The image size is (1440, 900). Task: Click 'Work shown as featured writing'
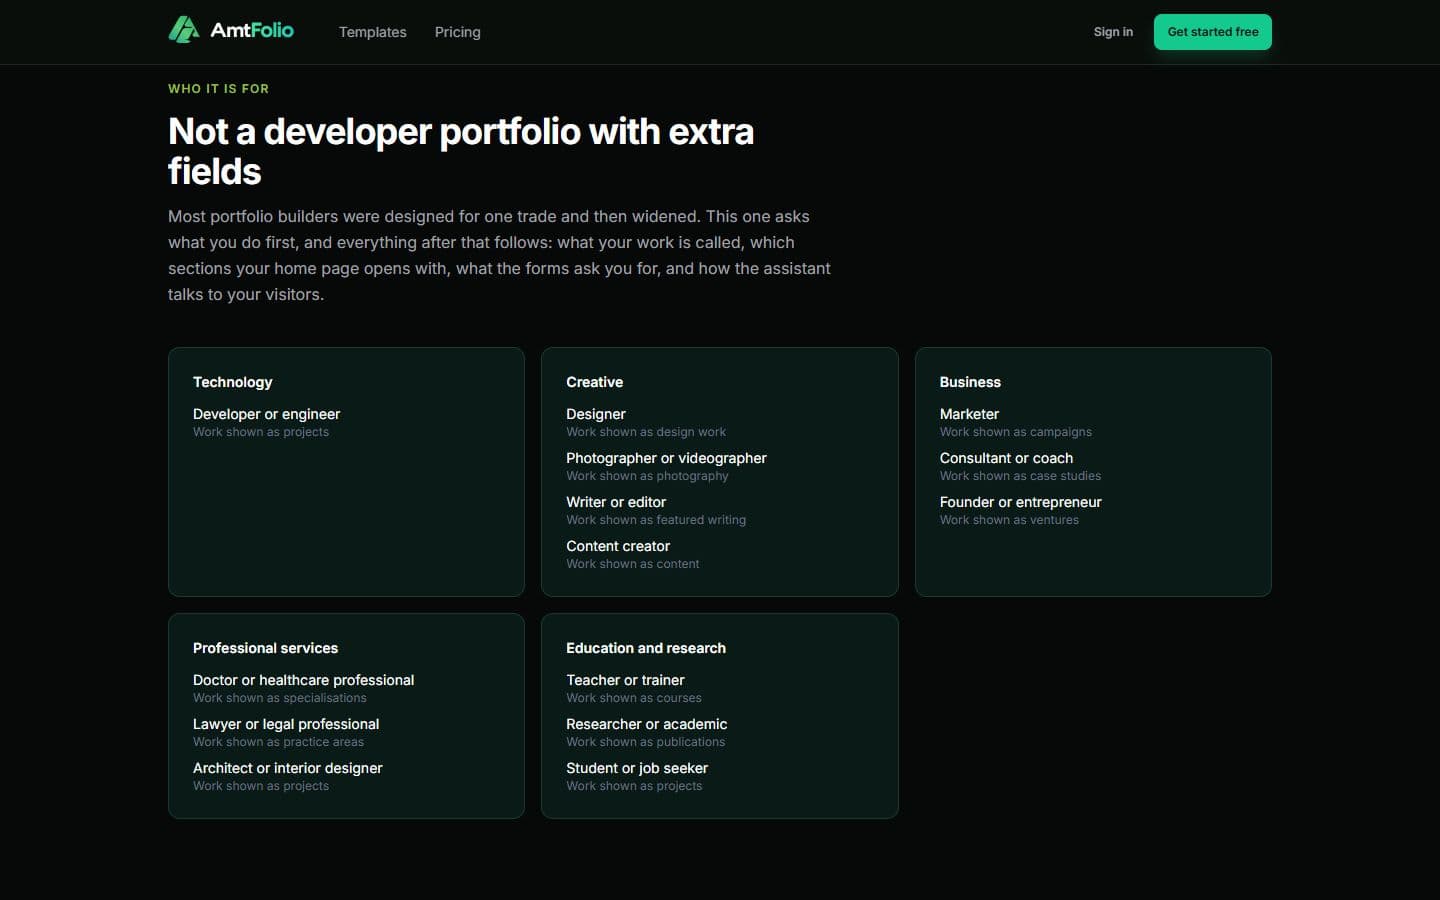click(x=656, y=520)
